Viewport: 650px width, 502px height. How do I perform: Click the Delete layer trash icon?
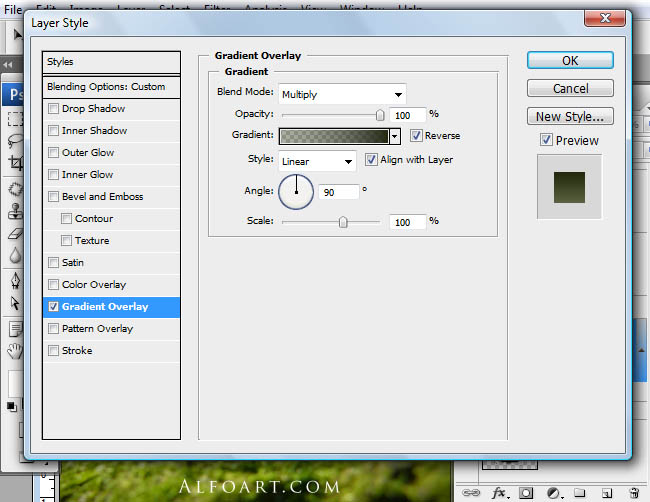(634, 493)
